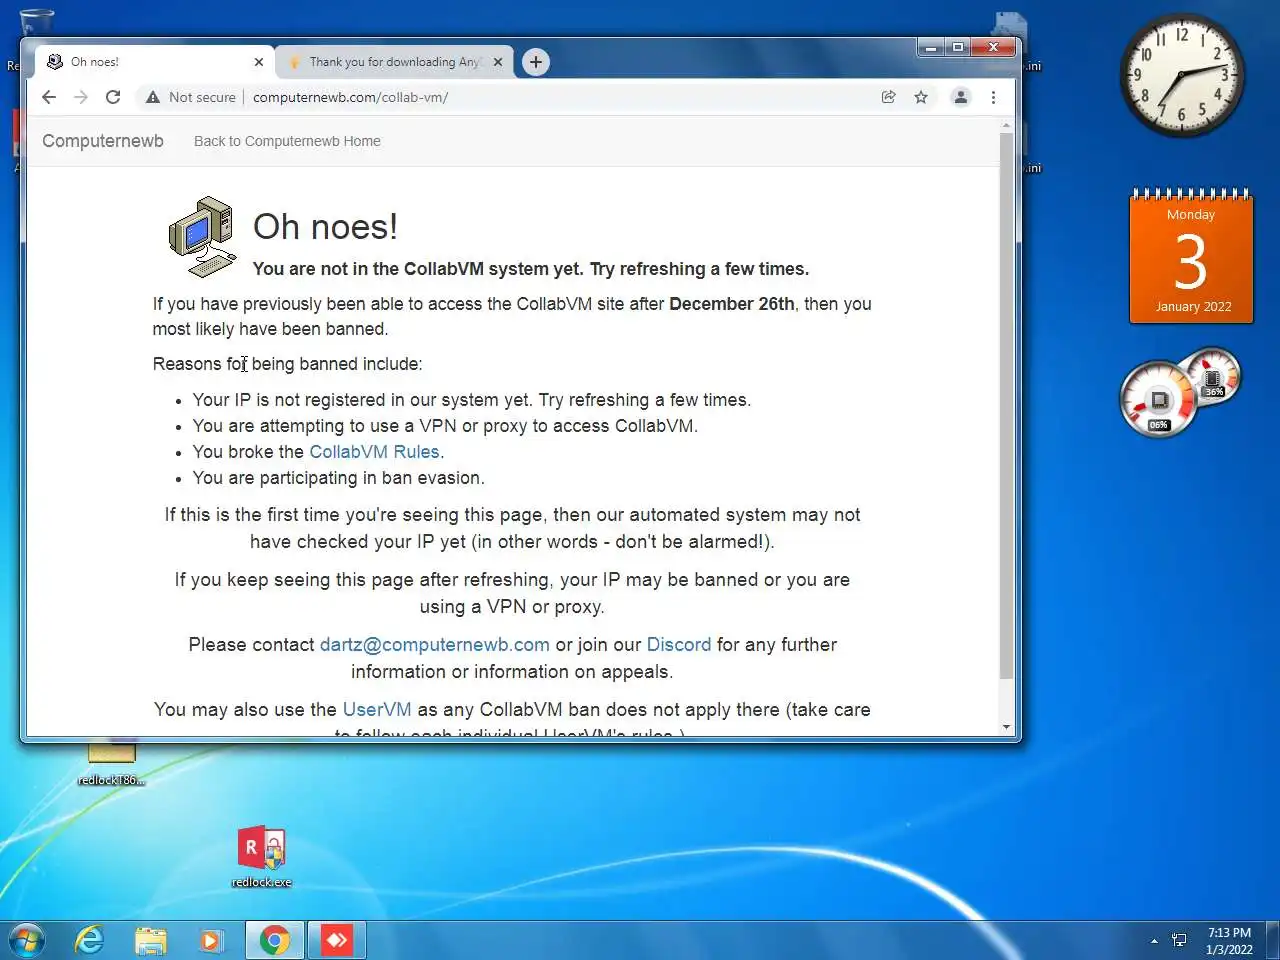Click the analog clock gadget
The image size is (1280, 960).
coord(1182,75)
